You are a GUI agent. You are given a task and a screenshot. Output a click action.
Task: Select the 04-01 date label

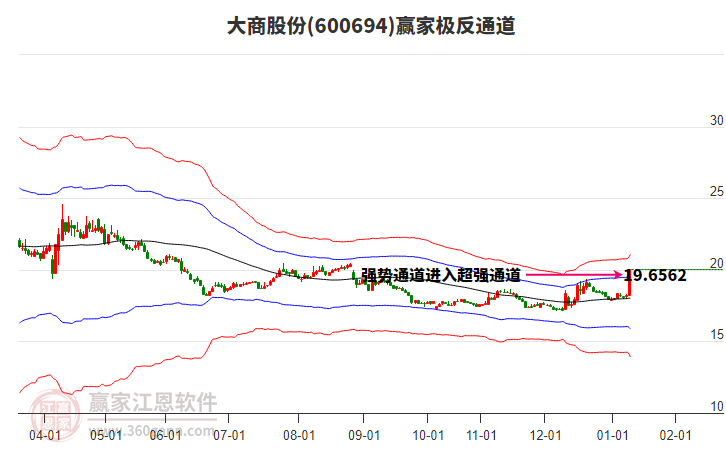(x=45, y=436)
